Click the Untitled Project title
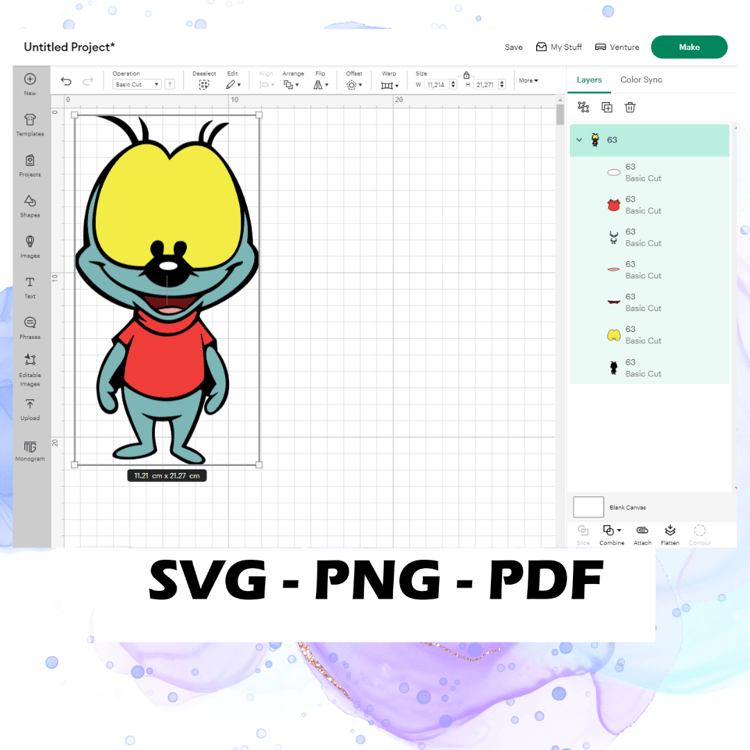 coord(69,47)
